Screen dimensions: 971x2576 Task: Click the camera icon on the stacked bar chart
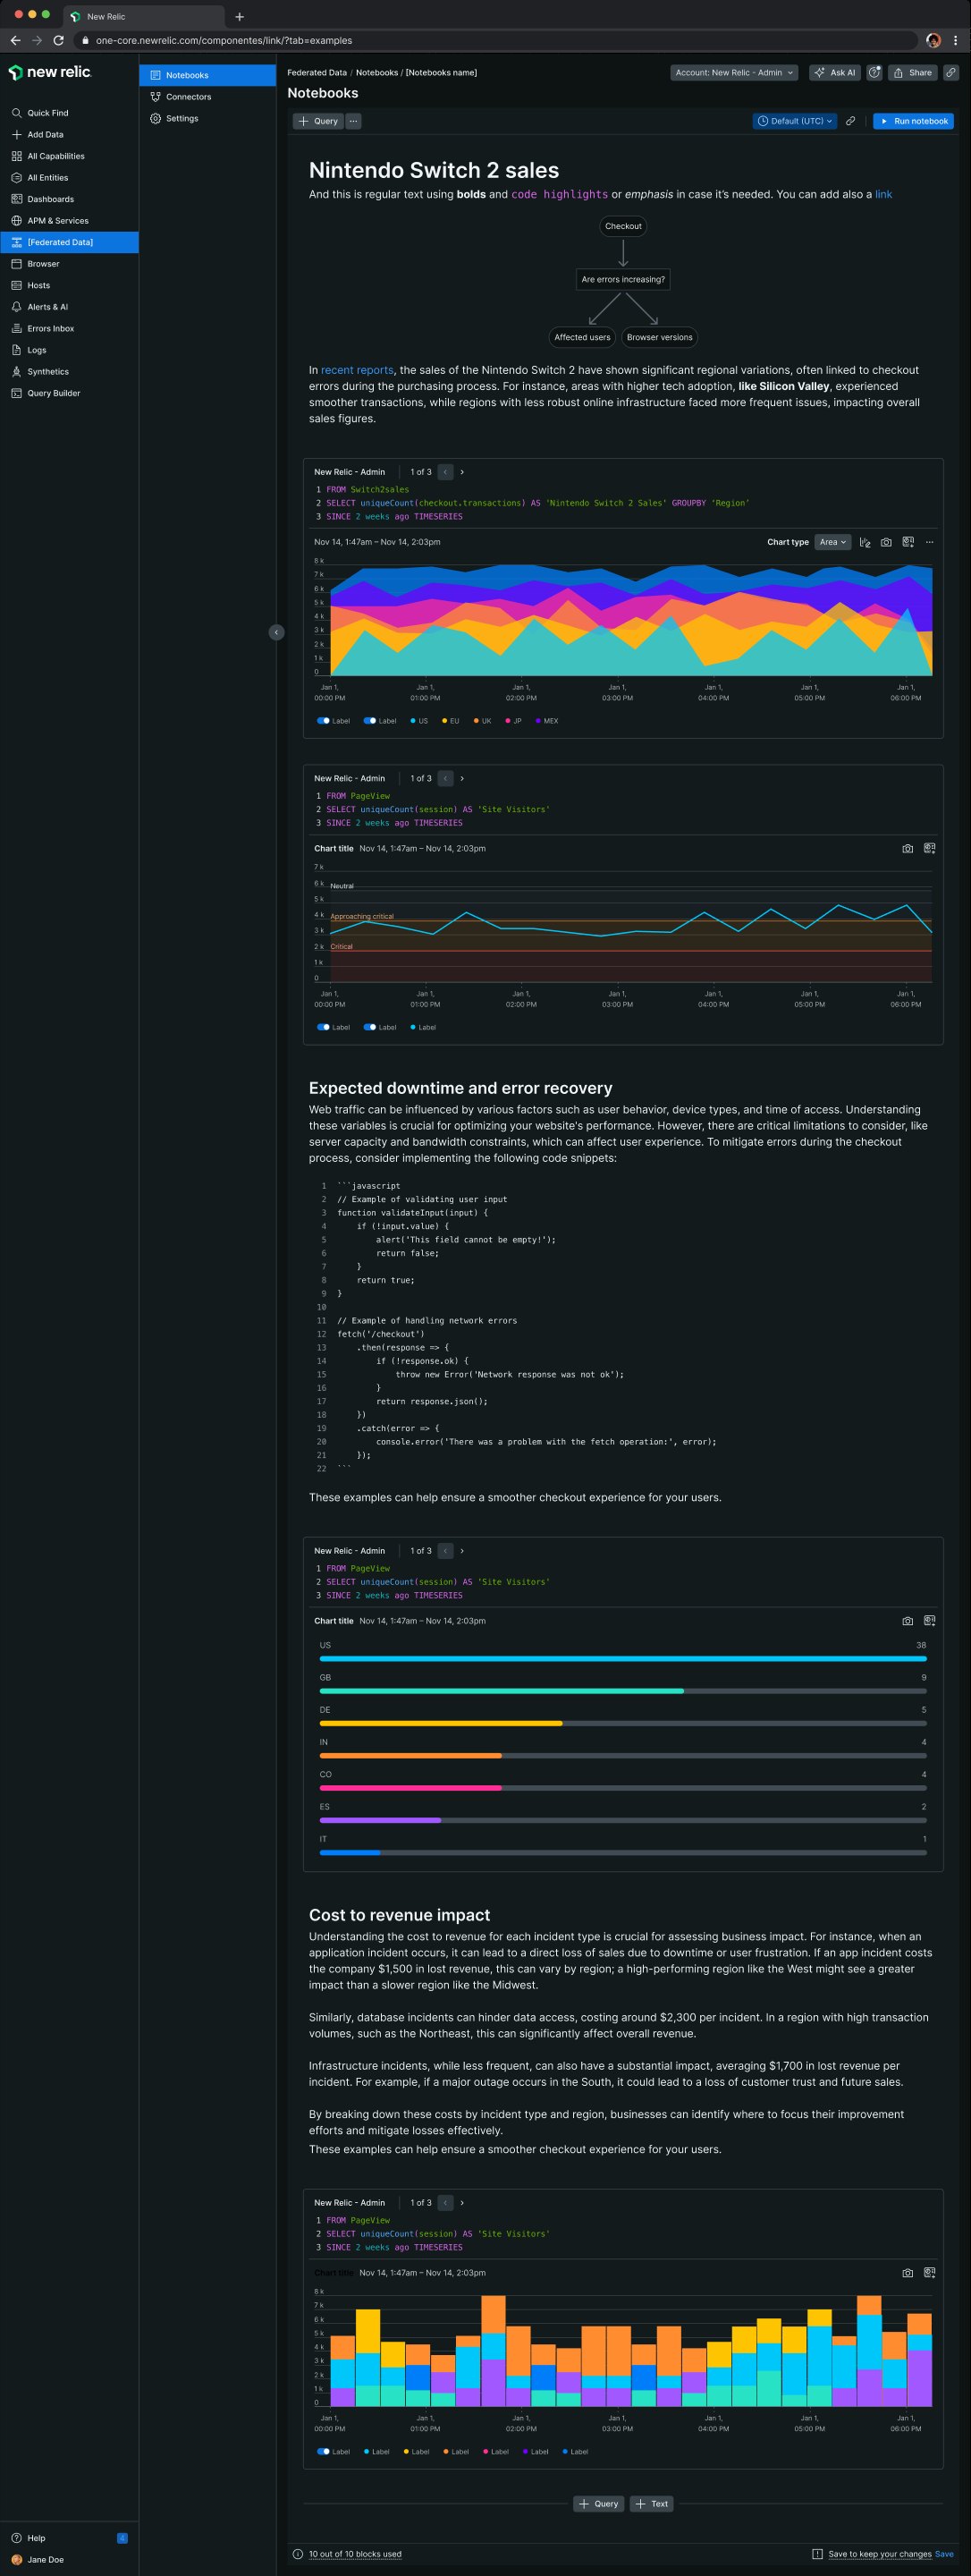coord(907,2272)
